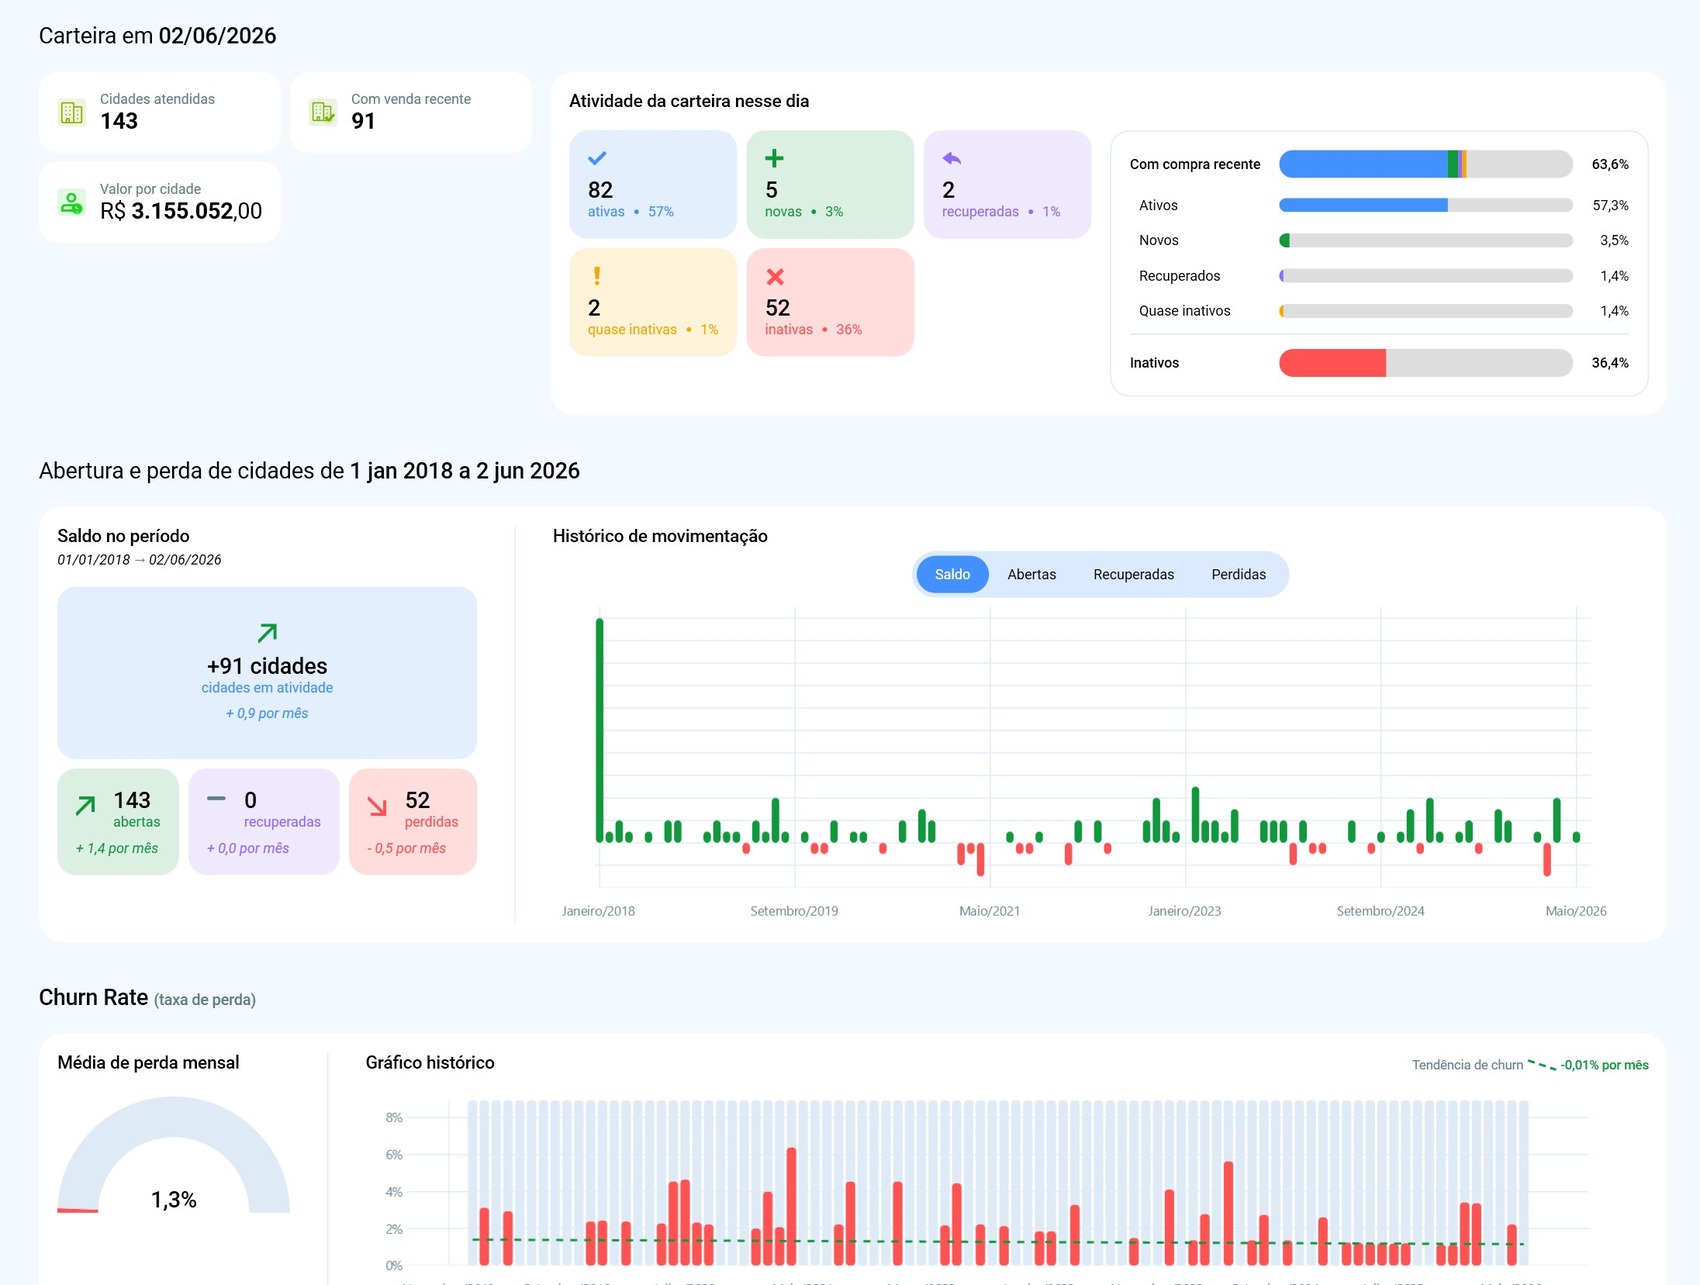Click the 36,4% Inativos percentage
The width and height of the screenshot is (1700, 1285).
(x=1610, y=363)
